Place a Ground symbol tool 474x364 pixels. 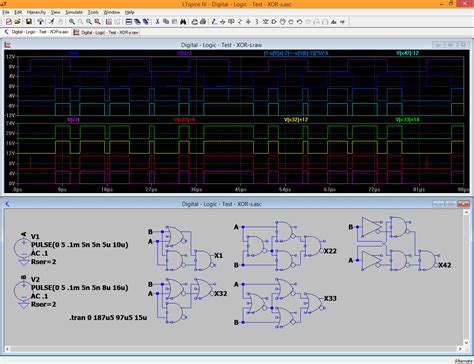click(223, 22)
